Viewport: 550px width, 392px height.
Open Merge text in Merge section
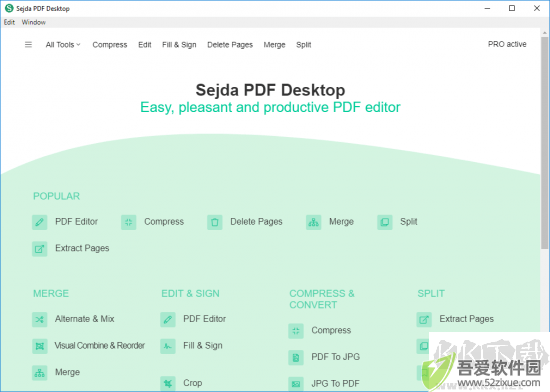pos(67,372)
